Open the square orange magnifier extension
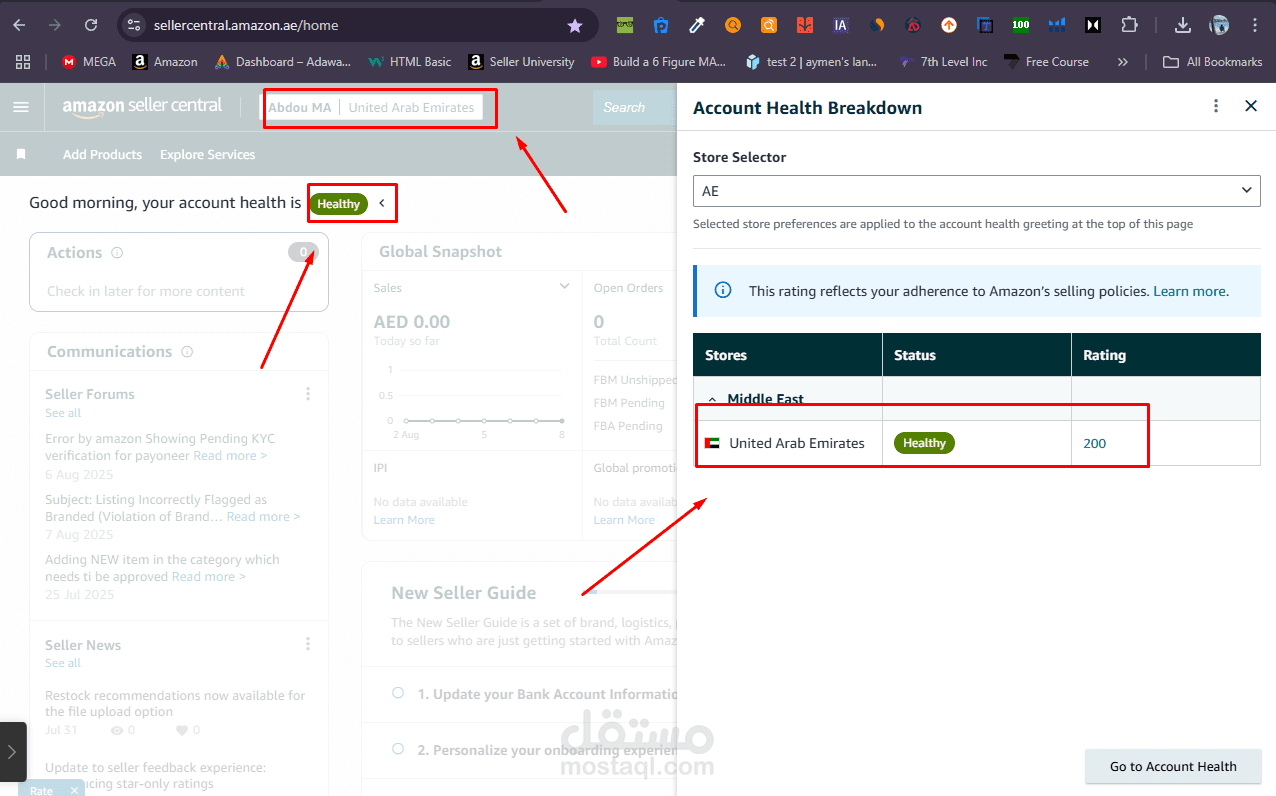This screenshot has height=796, width=1276. tap(769, 25)
